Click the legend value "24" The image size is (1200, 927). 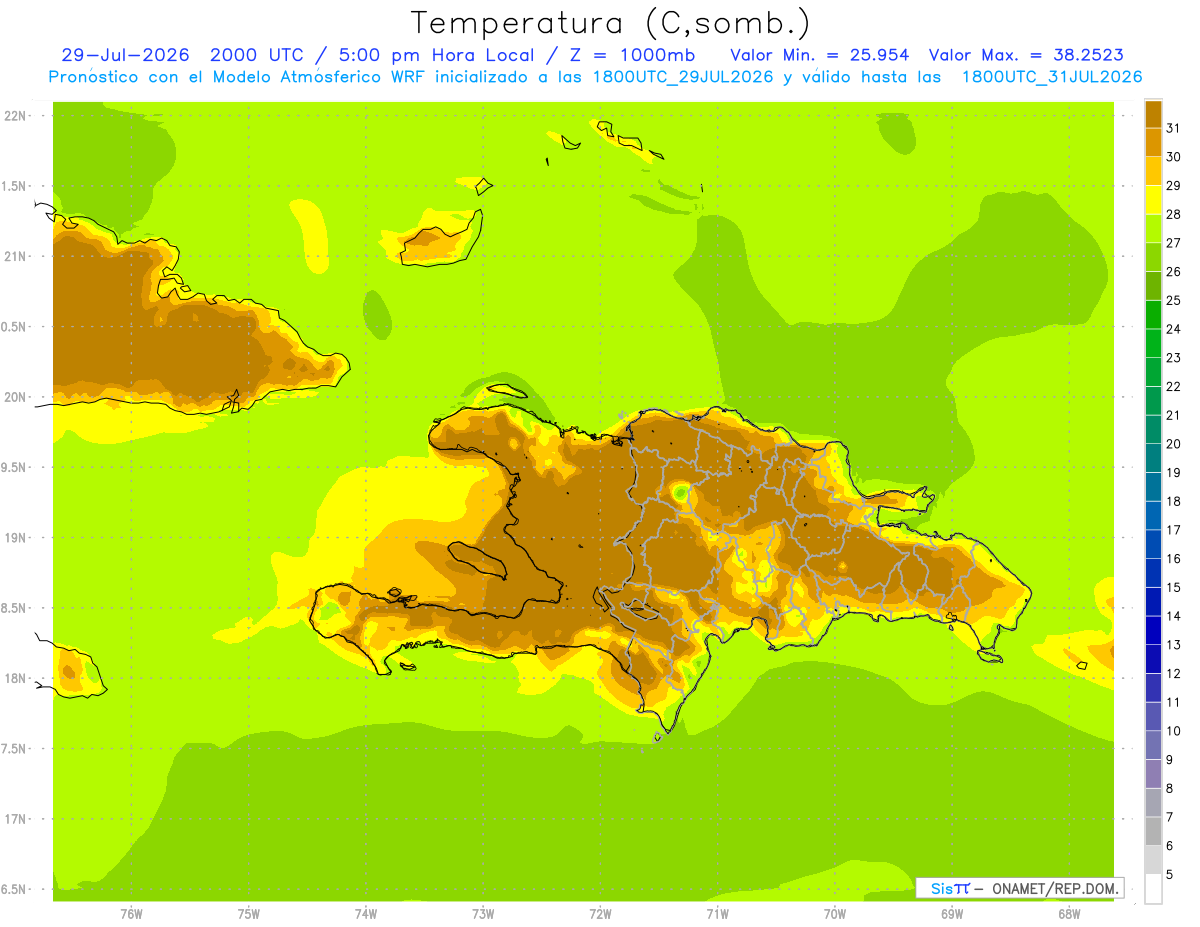[x=1174, y=329]
